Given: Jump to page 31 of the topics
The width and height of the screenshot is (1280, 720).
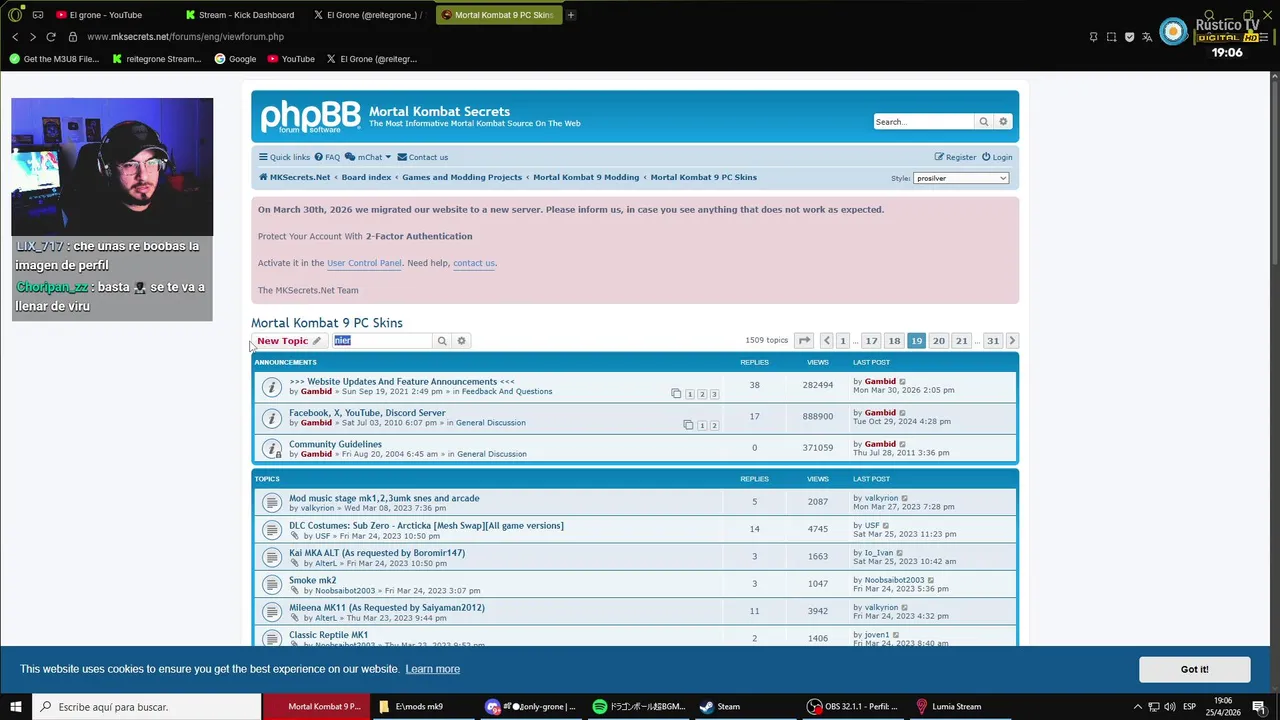Looking at the screenshot, I should click(x=993, y=341).
